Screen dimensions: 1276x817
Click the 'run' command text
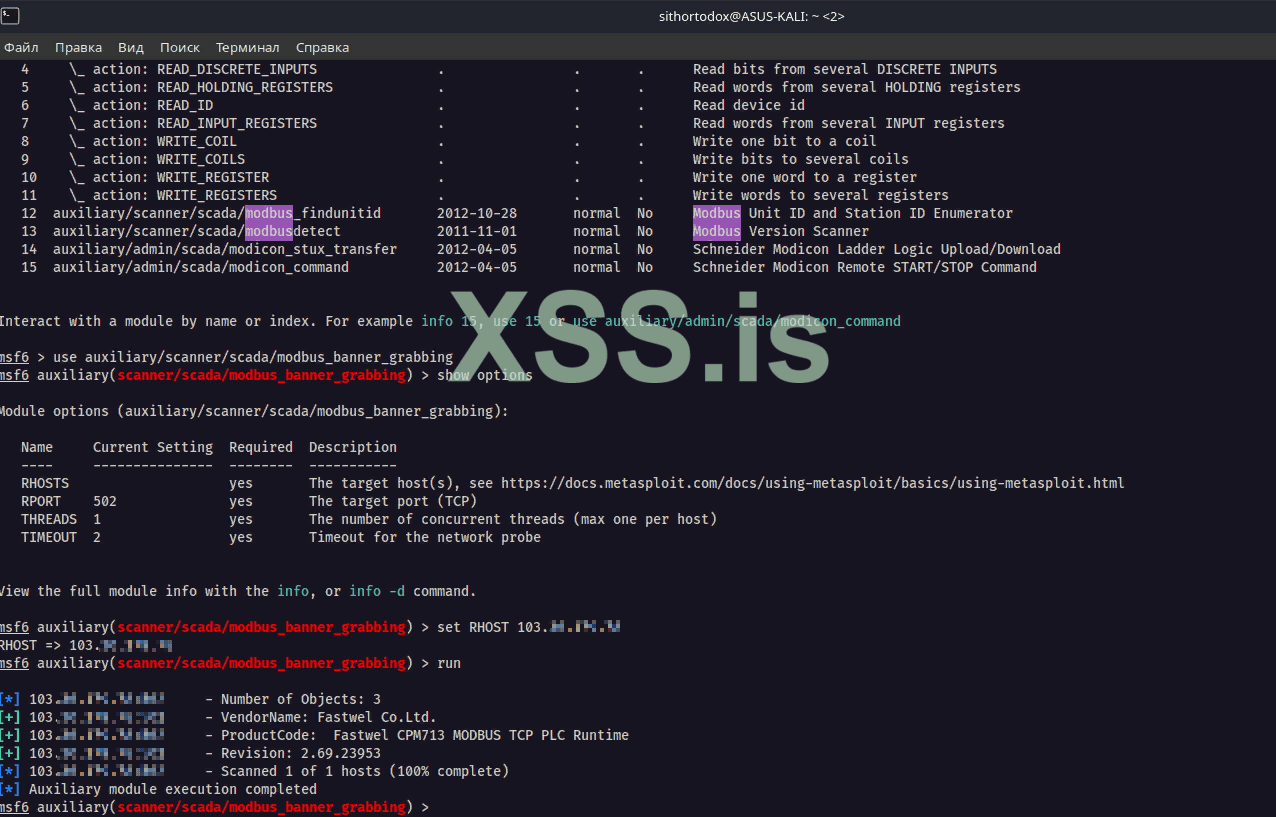(x=449, y=663)
